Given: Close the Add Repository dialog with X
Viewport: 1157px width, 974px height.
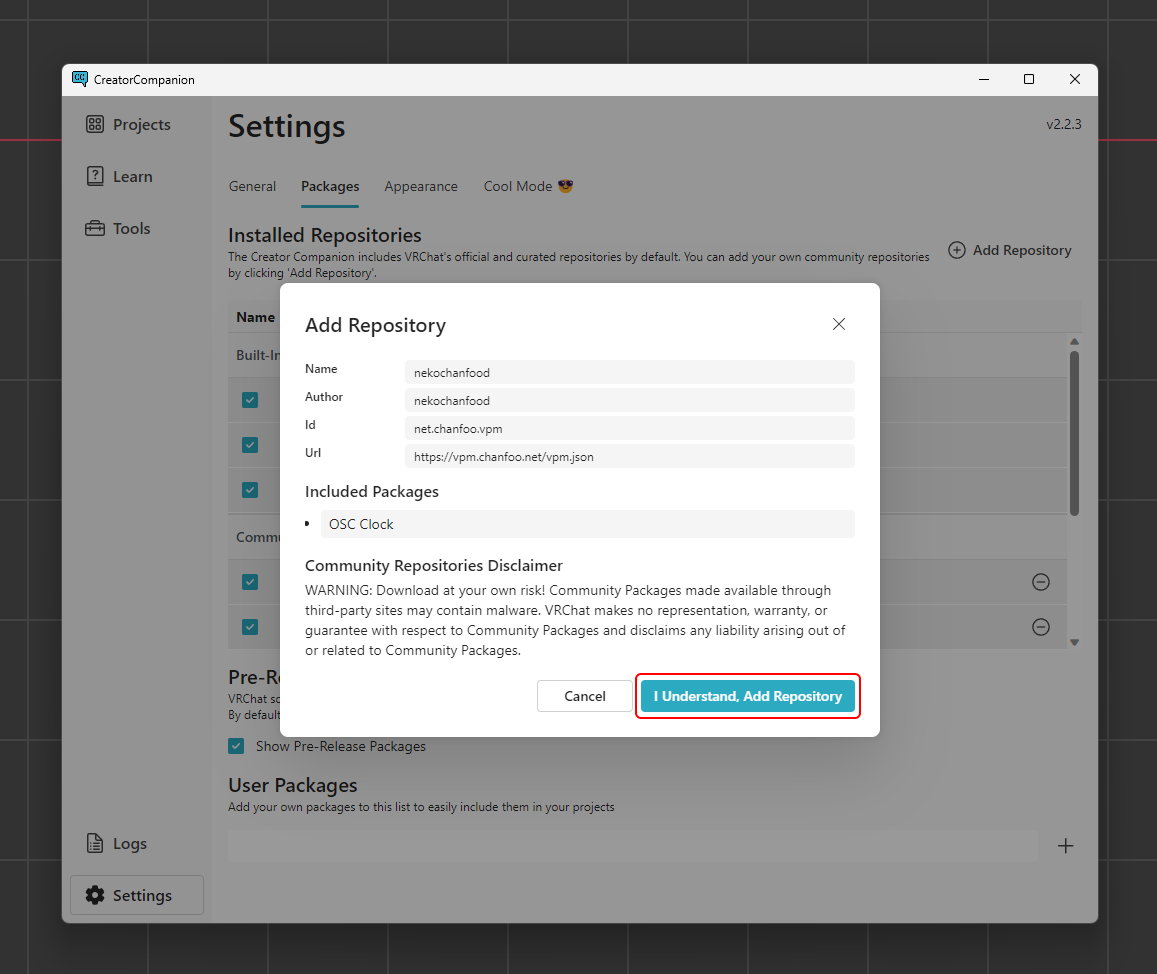Looking at the screenshot, I should pyautogui.click(x=839, y=324).
